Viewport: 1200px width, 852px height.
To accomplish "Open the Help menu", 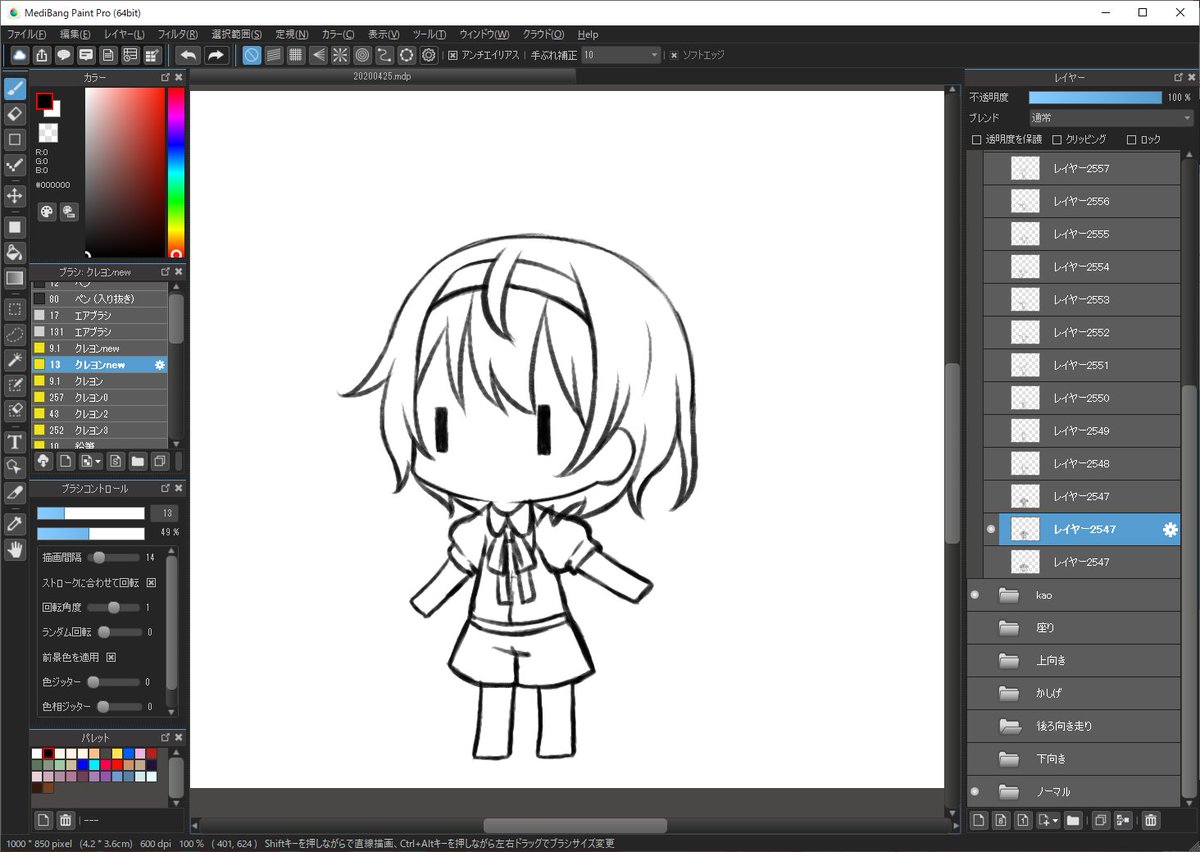I will click(588, 34).
